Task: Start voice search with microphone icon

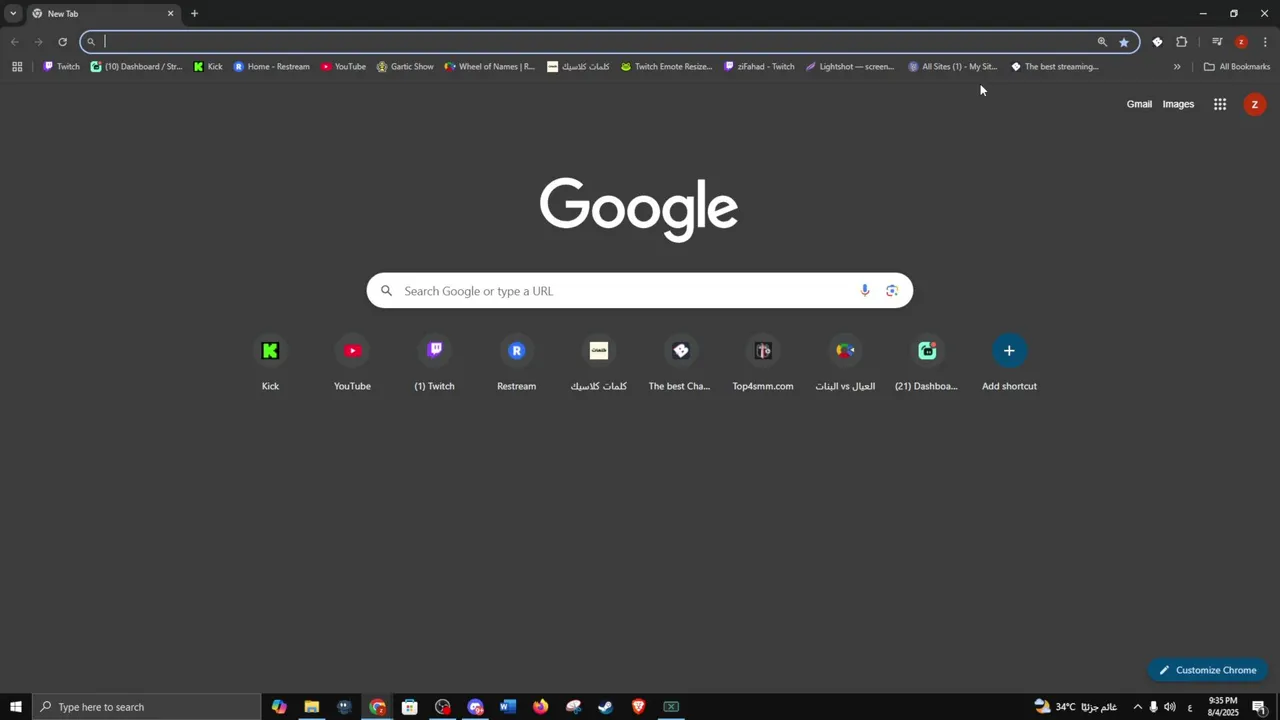Action: (865, 291)
